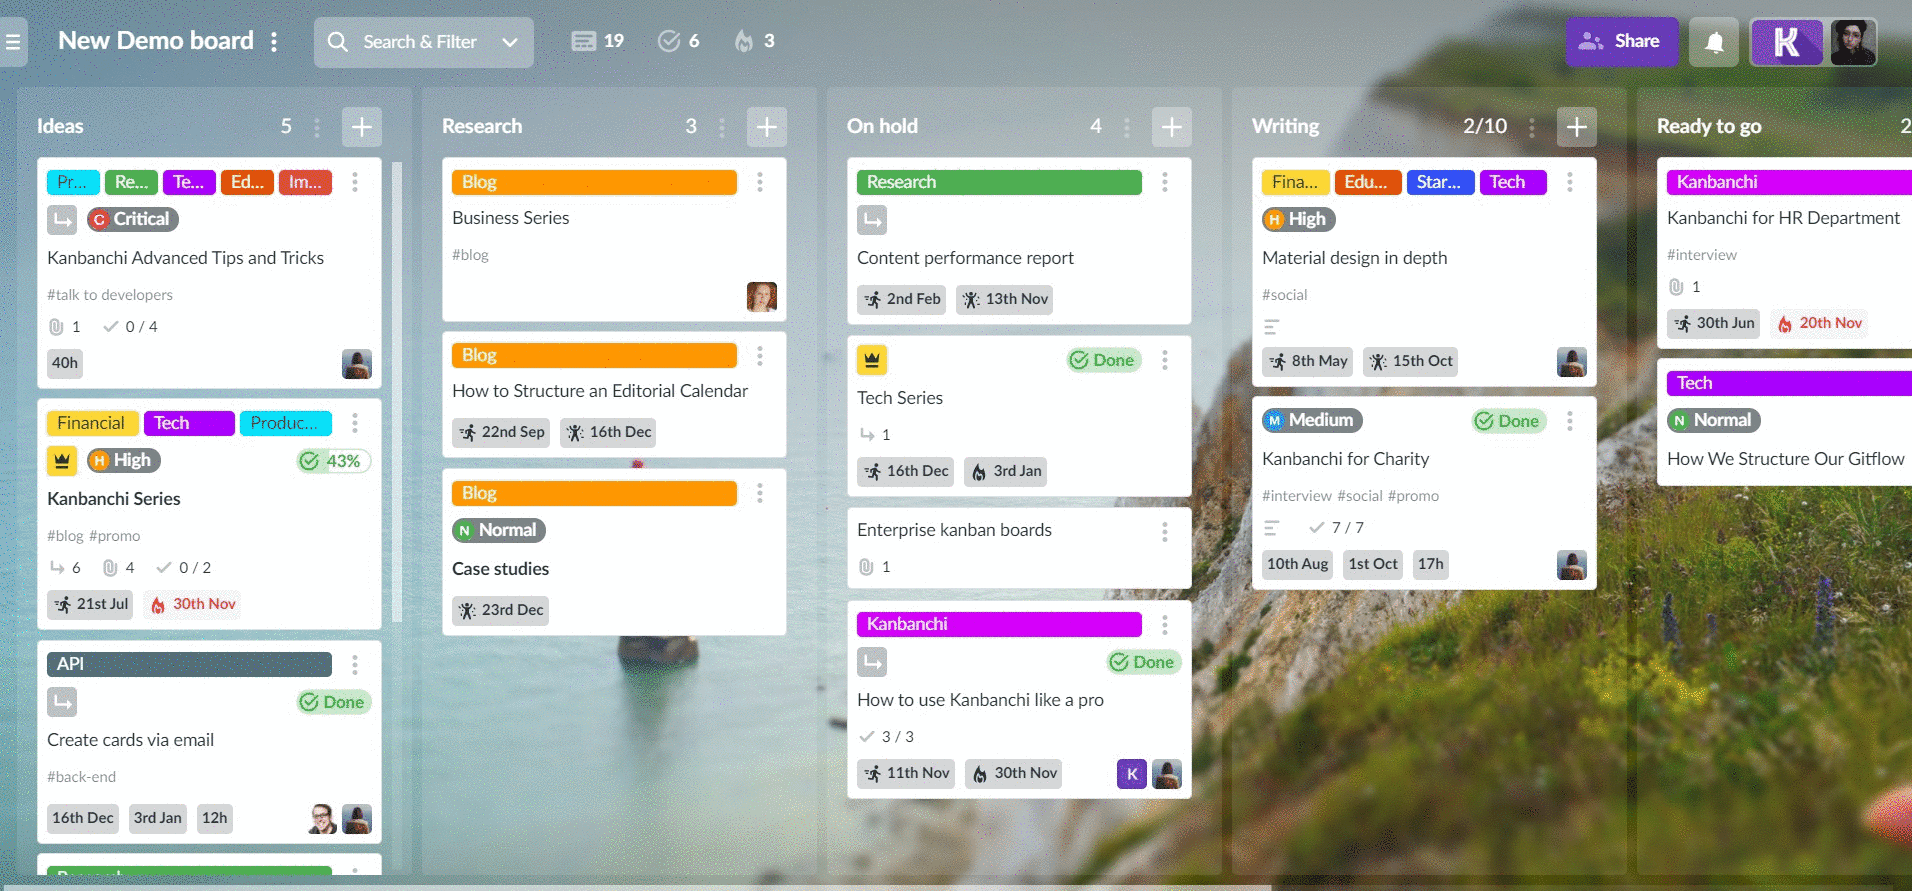Click 0/2 checklist on Kanbanchi Series
The height and width of the screenshot is (891, 1912).
pos(184,568)
